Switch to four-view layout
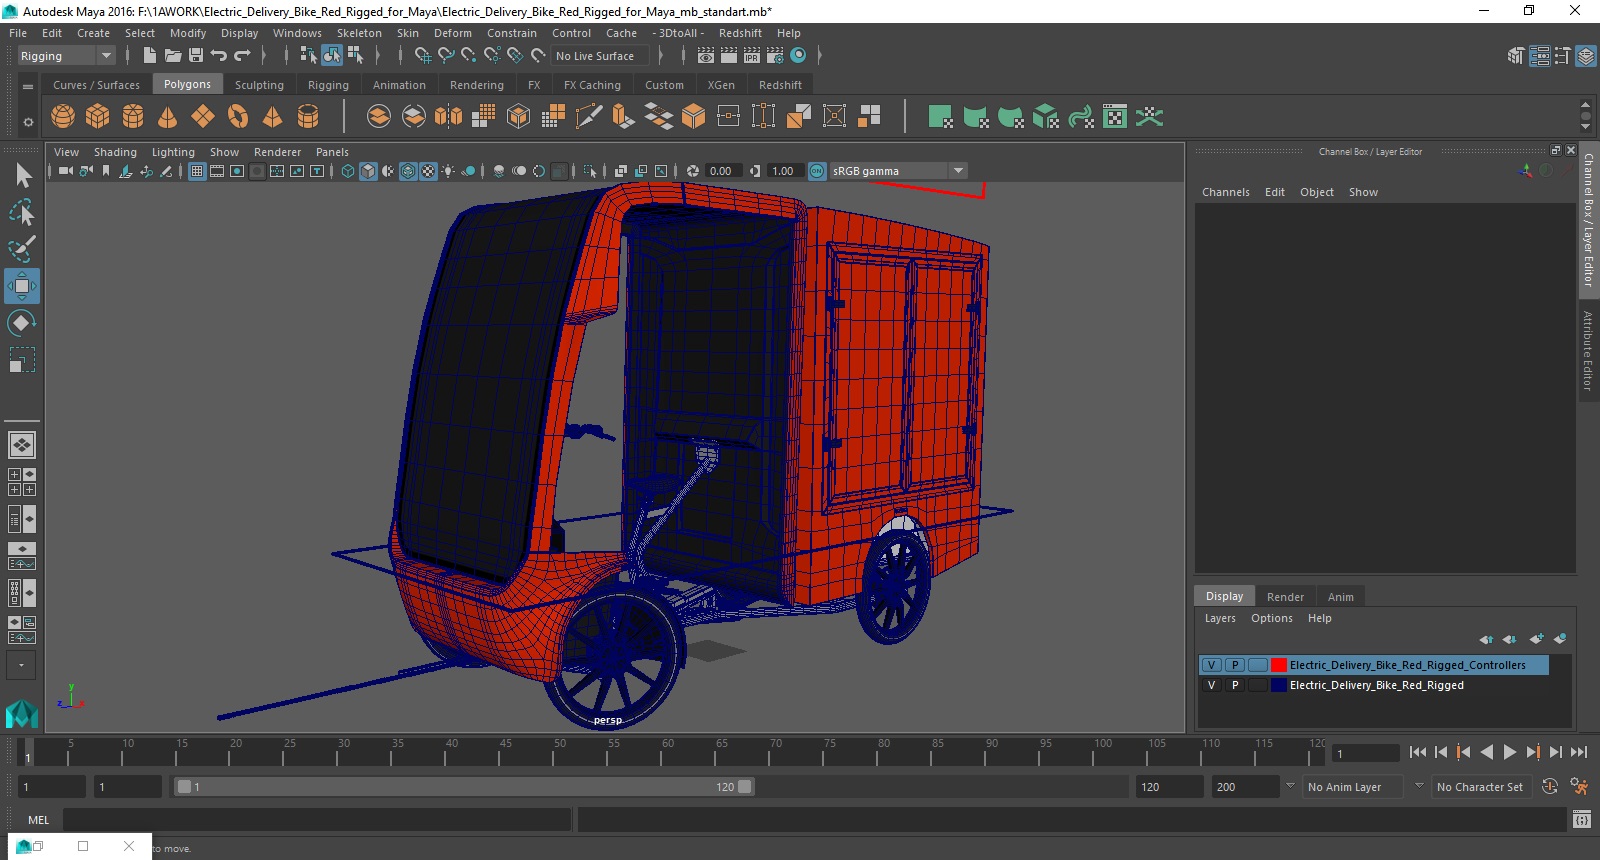This screenshot has width=1600, height=860. click(22, 482)
